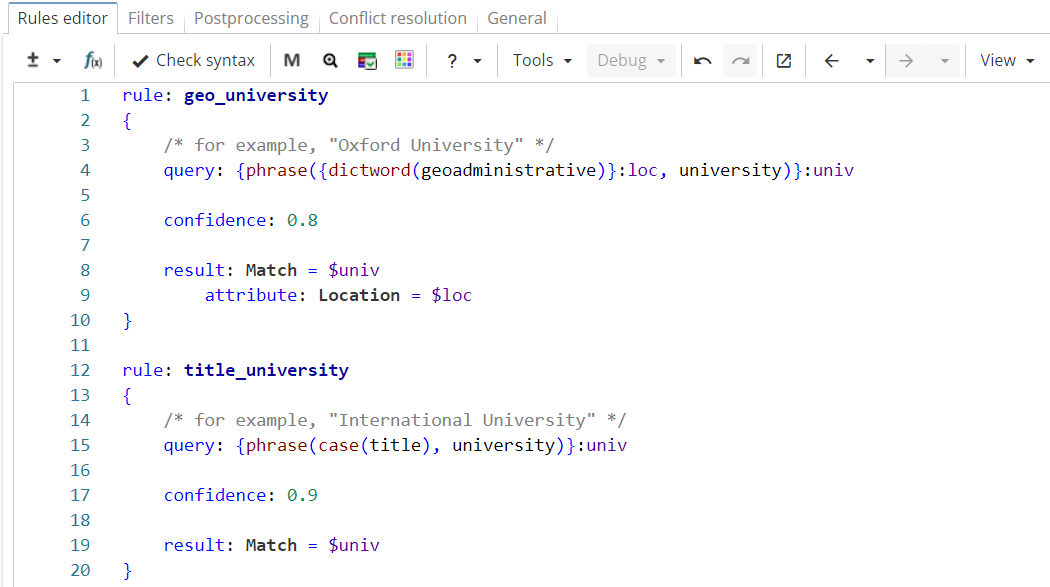Click the M macro icon
1050x587 pixels.
[x=291, y=60]
